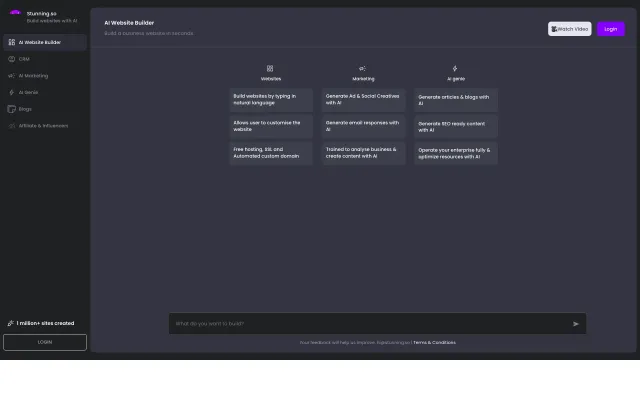Click the AI Genie lightning icon in sidebar
The width and height of the screenshot is (640, 400).
pyautogui.click(x=11, y=92)
